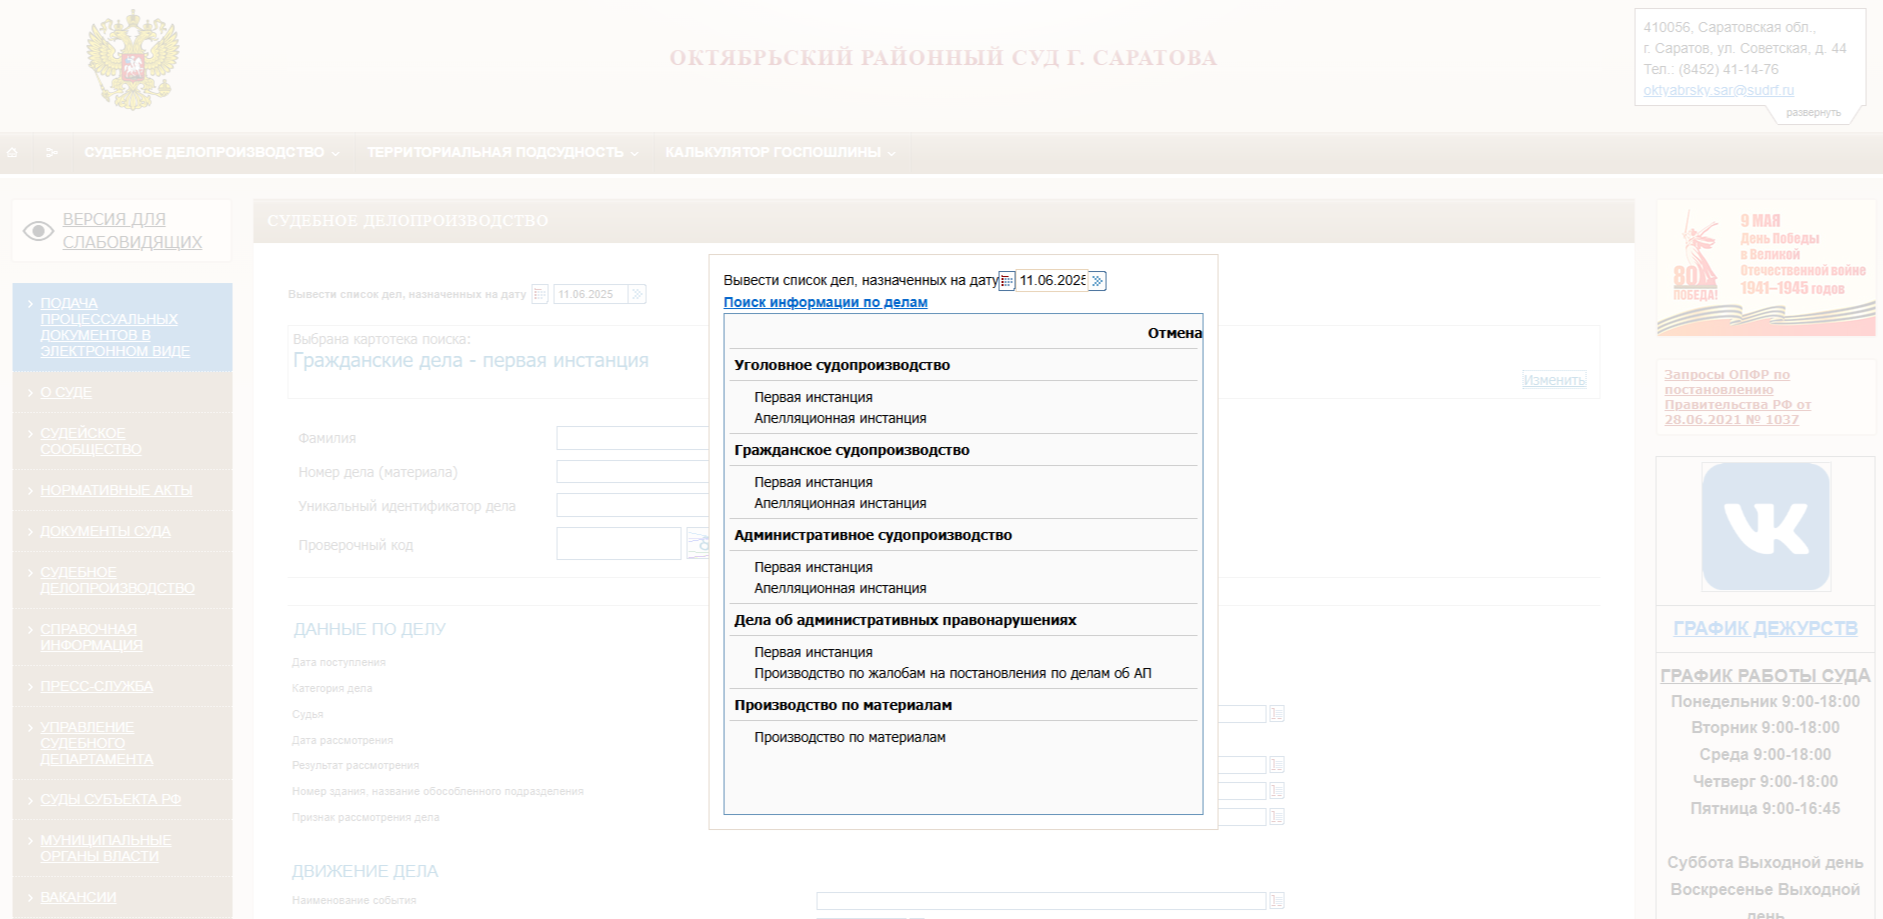Click Отмена to close the popup
This screenshot has width=1883, height=919.
[x=1174, y=333]
